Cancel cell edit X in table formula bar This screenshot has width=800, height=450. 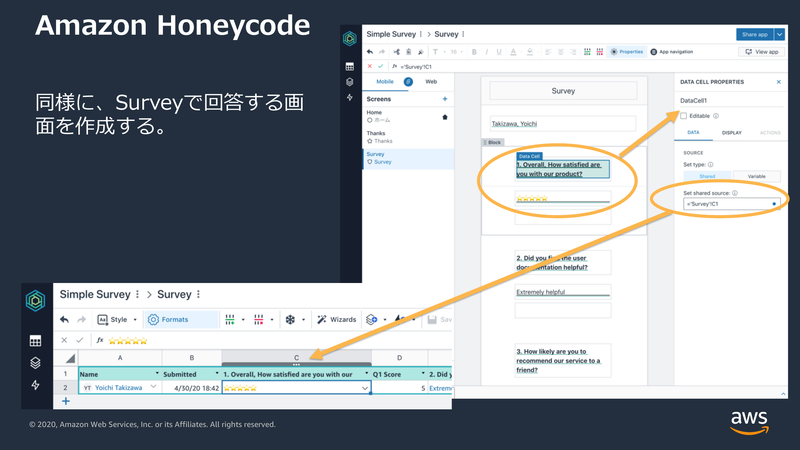[64, 340]
